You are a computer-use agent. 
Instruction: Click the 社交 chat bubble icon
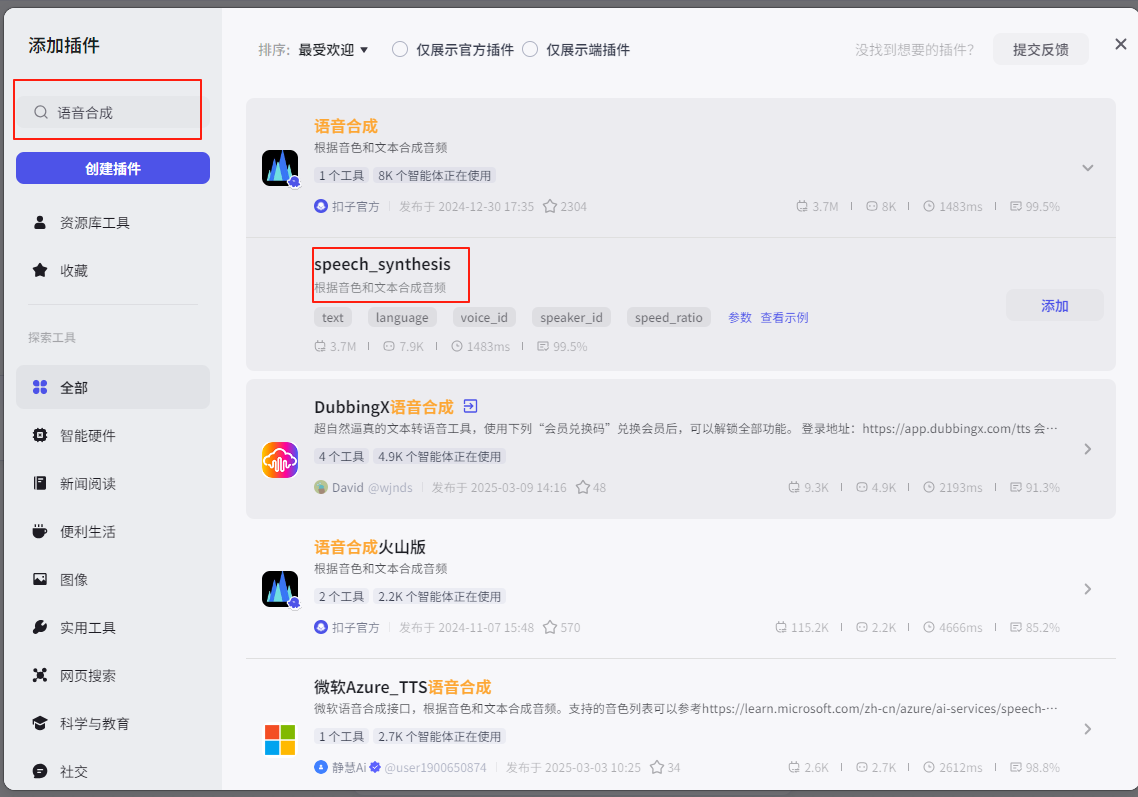(x=40, y=770)
